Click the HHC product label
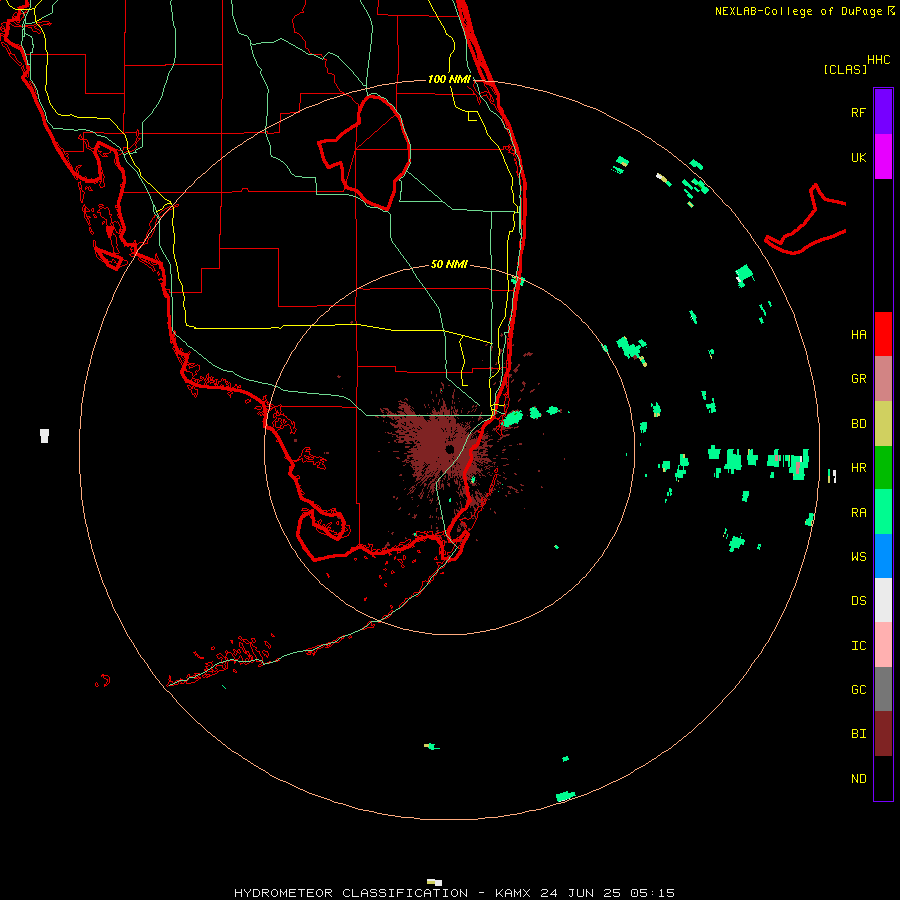Image resolution: width=900 pixels, height=900 pixels. pyautogui.click(x=878, y=60)
